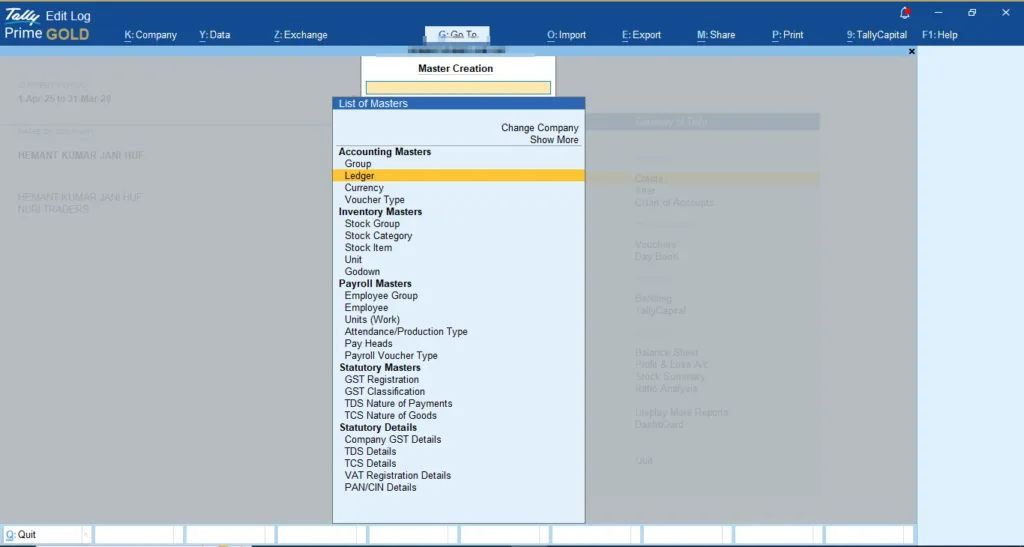Open the Z: Exchange menu
The width and height of the screenshot is (1024, 547).
click(300, 35)
